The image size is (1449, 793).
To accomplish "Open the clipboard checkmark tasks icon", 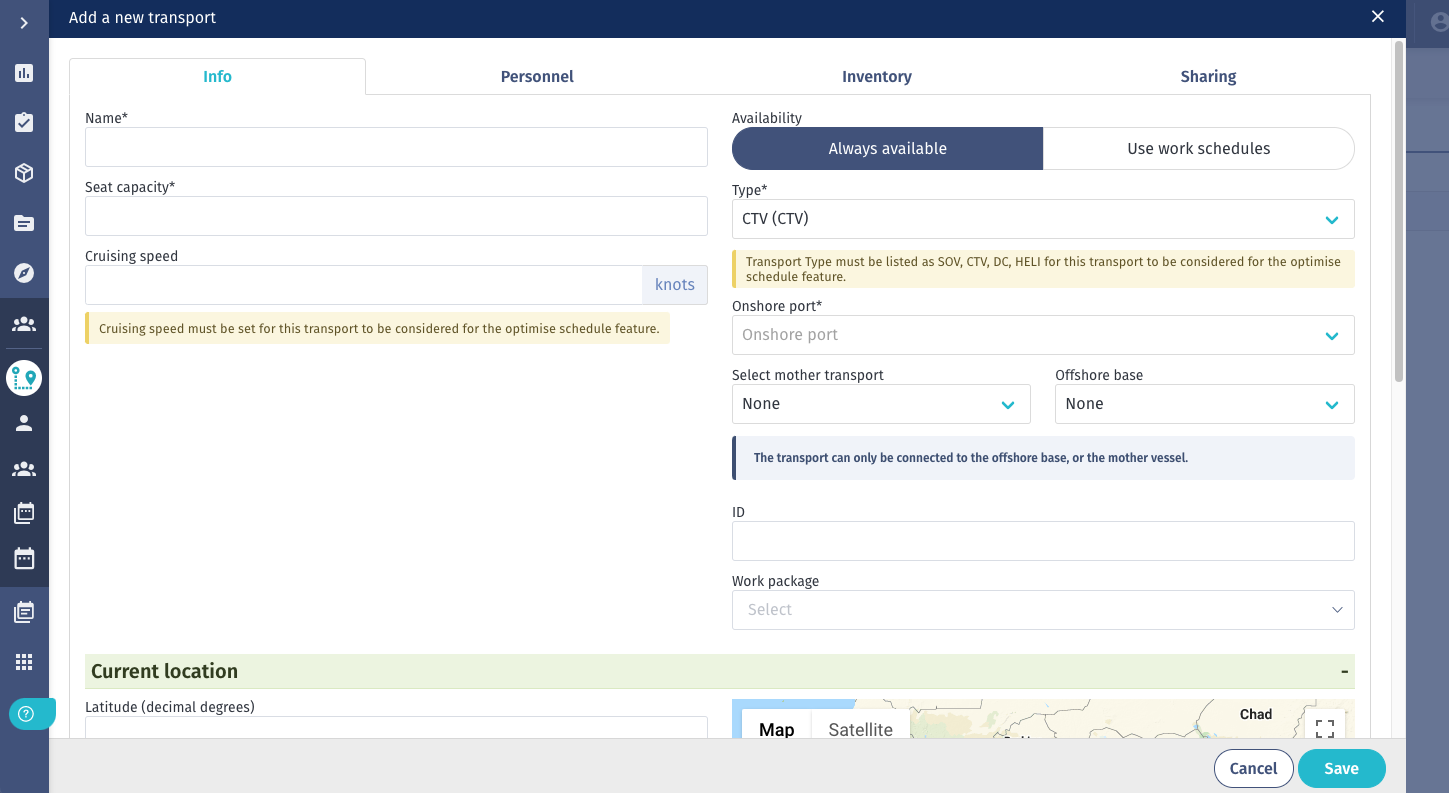I will pyautogui.click(x=24, y=123).
